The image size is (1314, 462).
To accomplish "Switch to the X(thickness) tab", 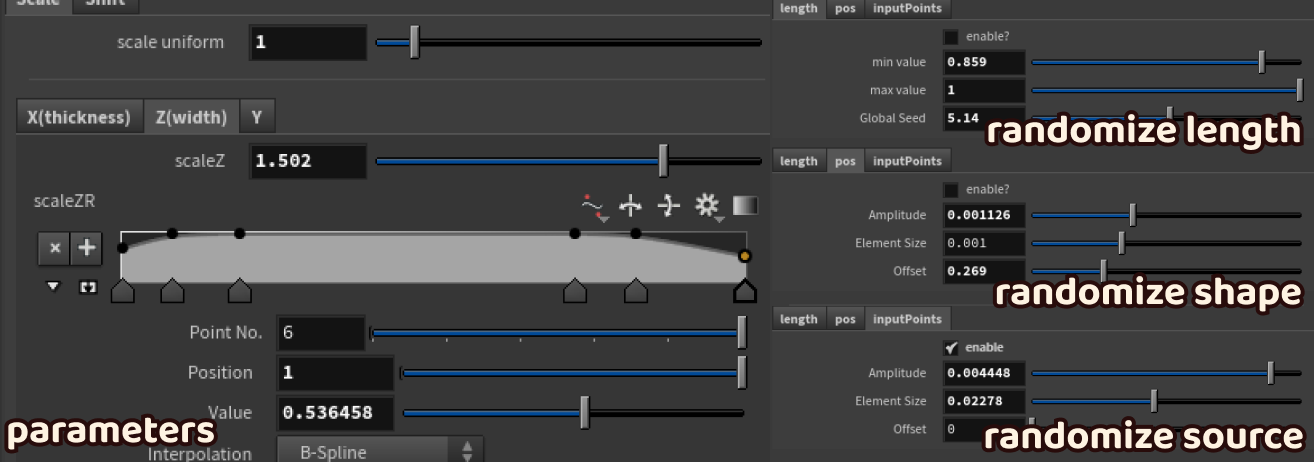I will point(79,117).
